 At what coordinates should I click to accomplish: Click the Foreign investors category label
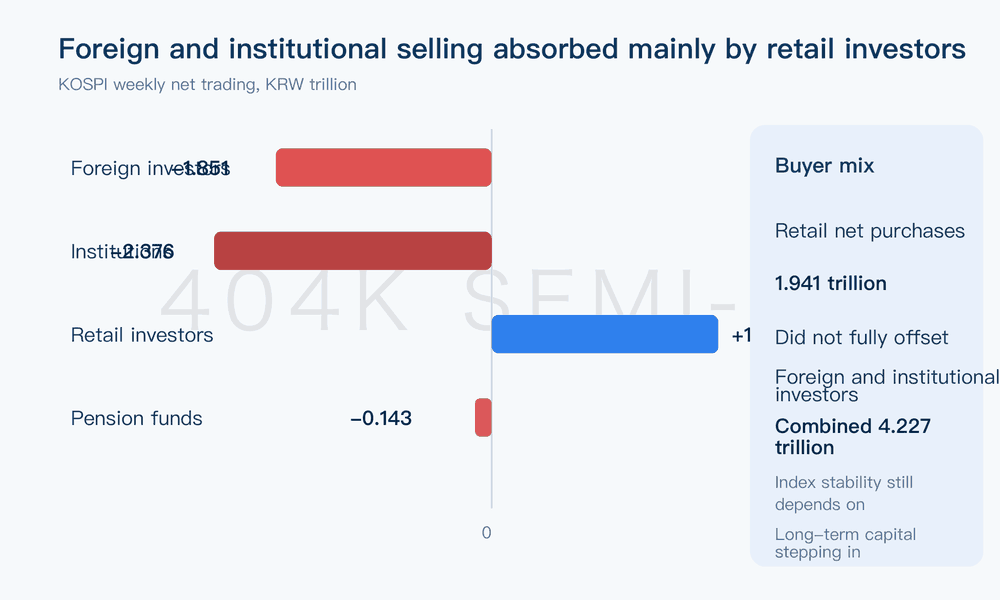[x=149, y=168]
